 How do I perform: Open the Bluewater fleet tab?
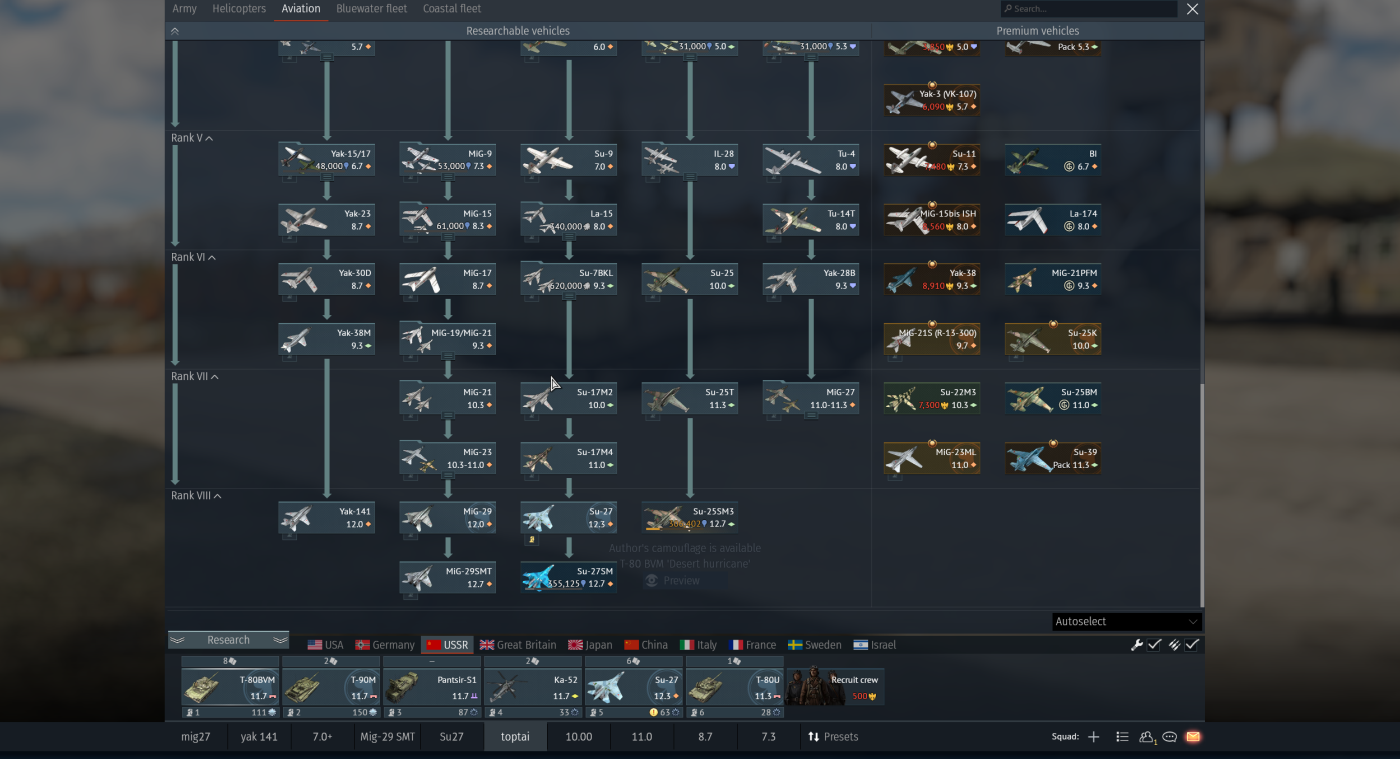372,9
